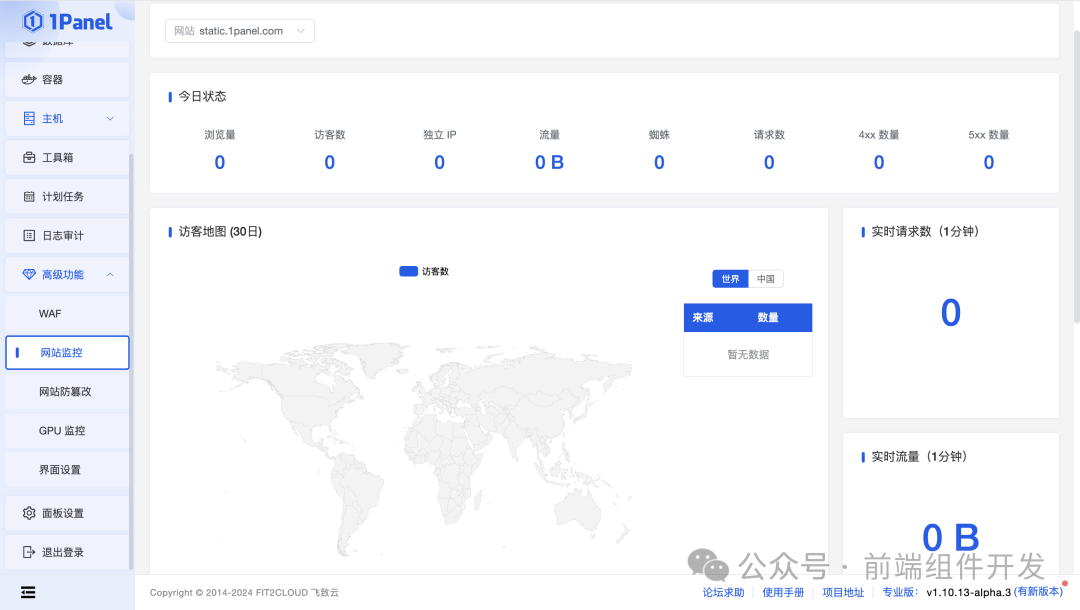Select the 世界 (World) map toggle
1080x610 pixels.
point(730,278)
